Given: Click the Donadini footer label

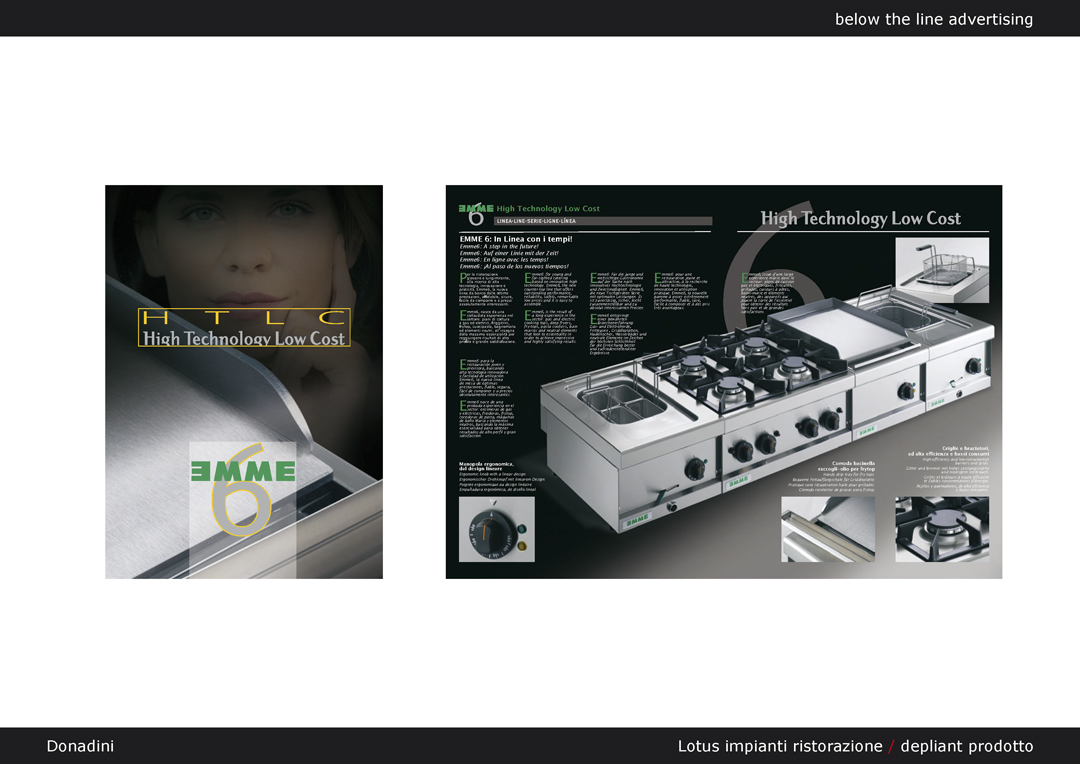Looking at the screenshot, I should click(80, 746).
